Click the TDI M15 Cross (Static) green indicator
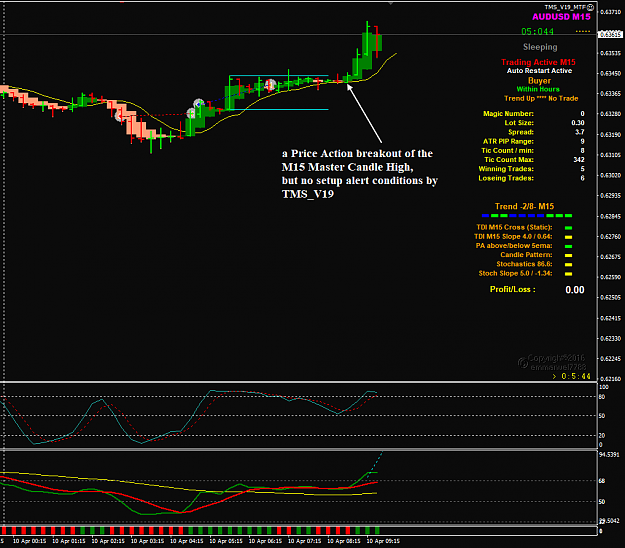 tap(568, 228)
